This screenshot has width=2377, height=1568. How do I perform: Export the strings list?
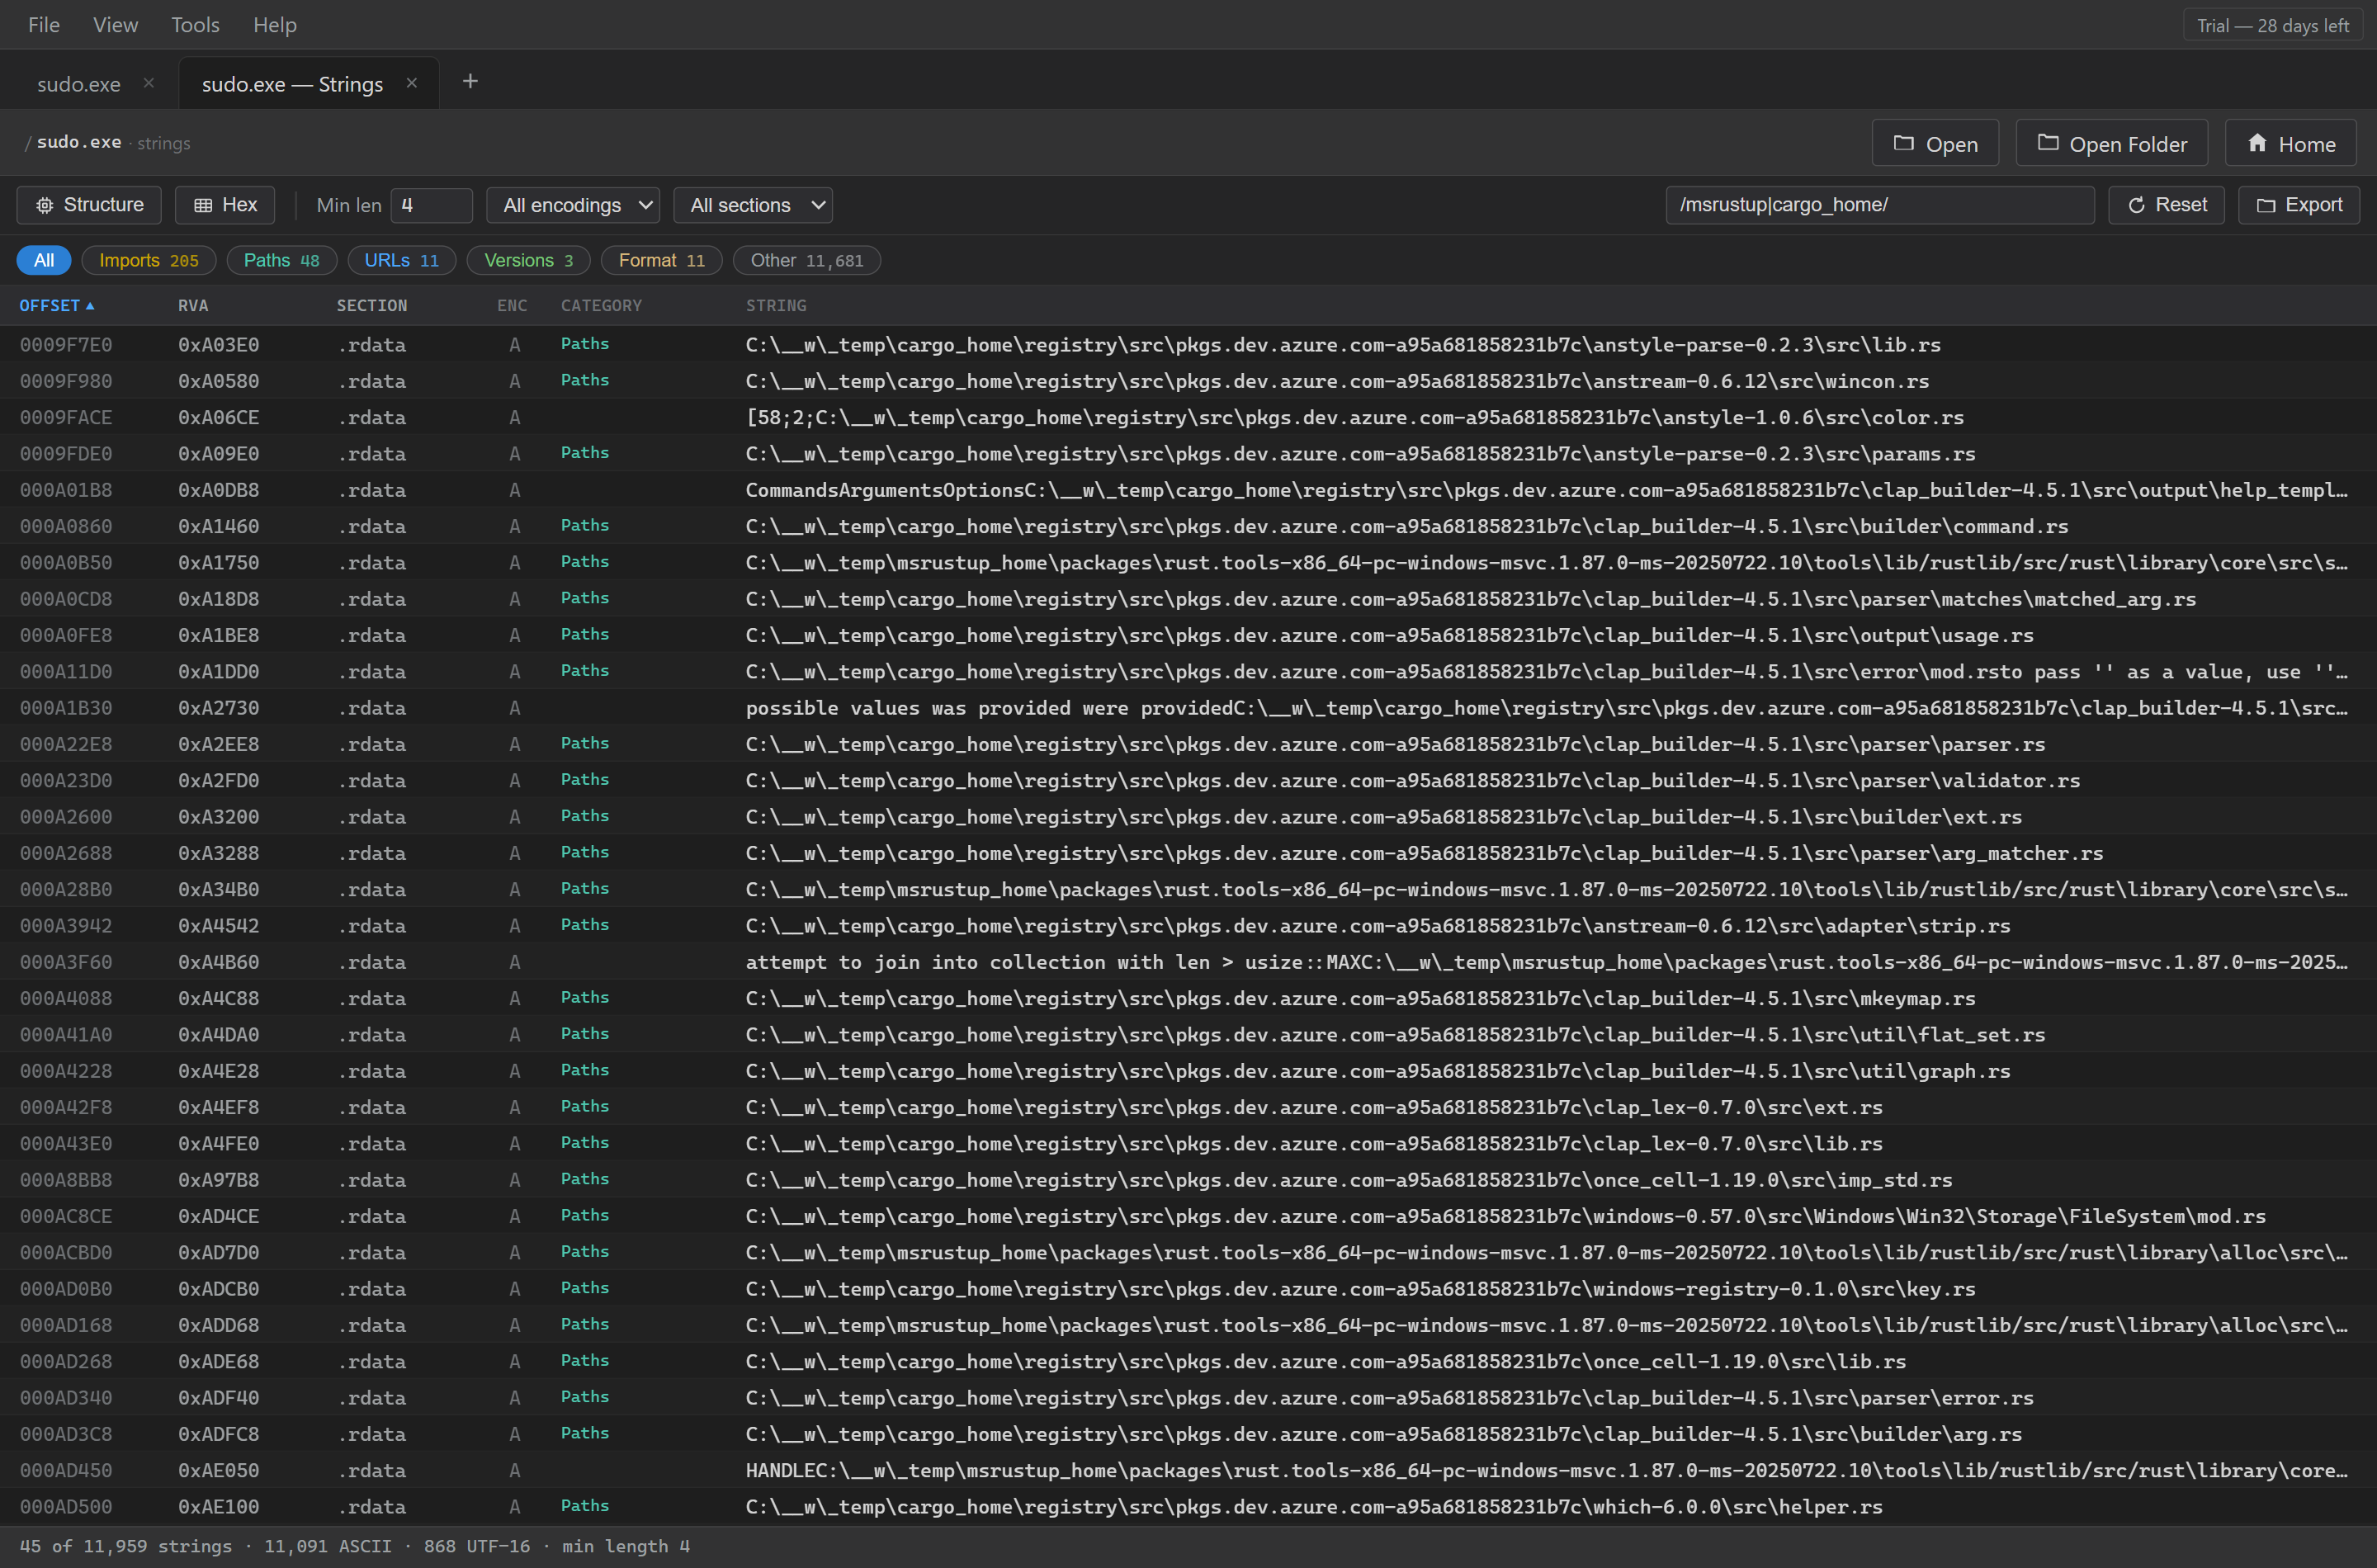[2299, 205]
